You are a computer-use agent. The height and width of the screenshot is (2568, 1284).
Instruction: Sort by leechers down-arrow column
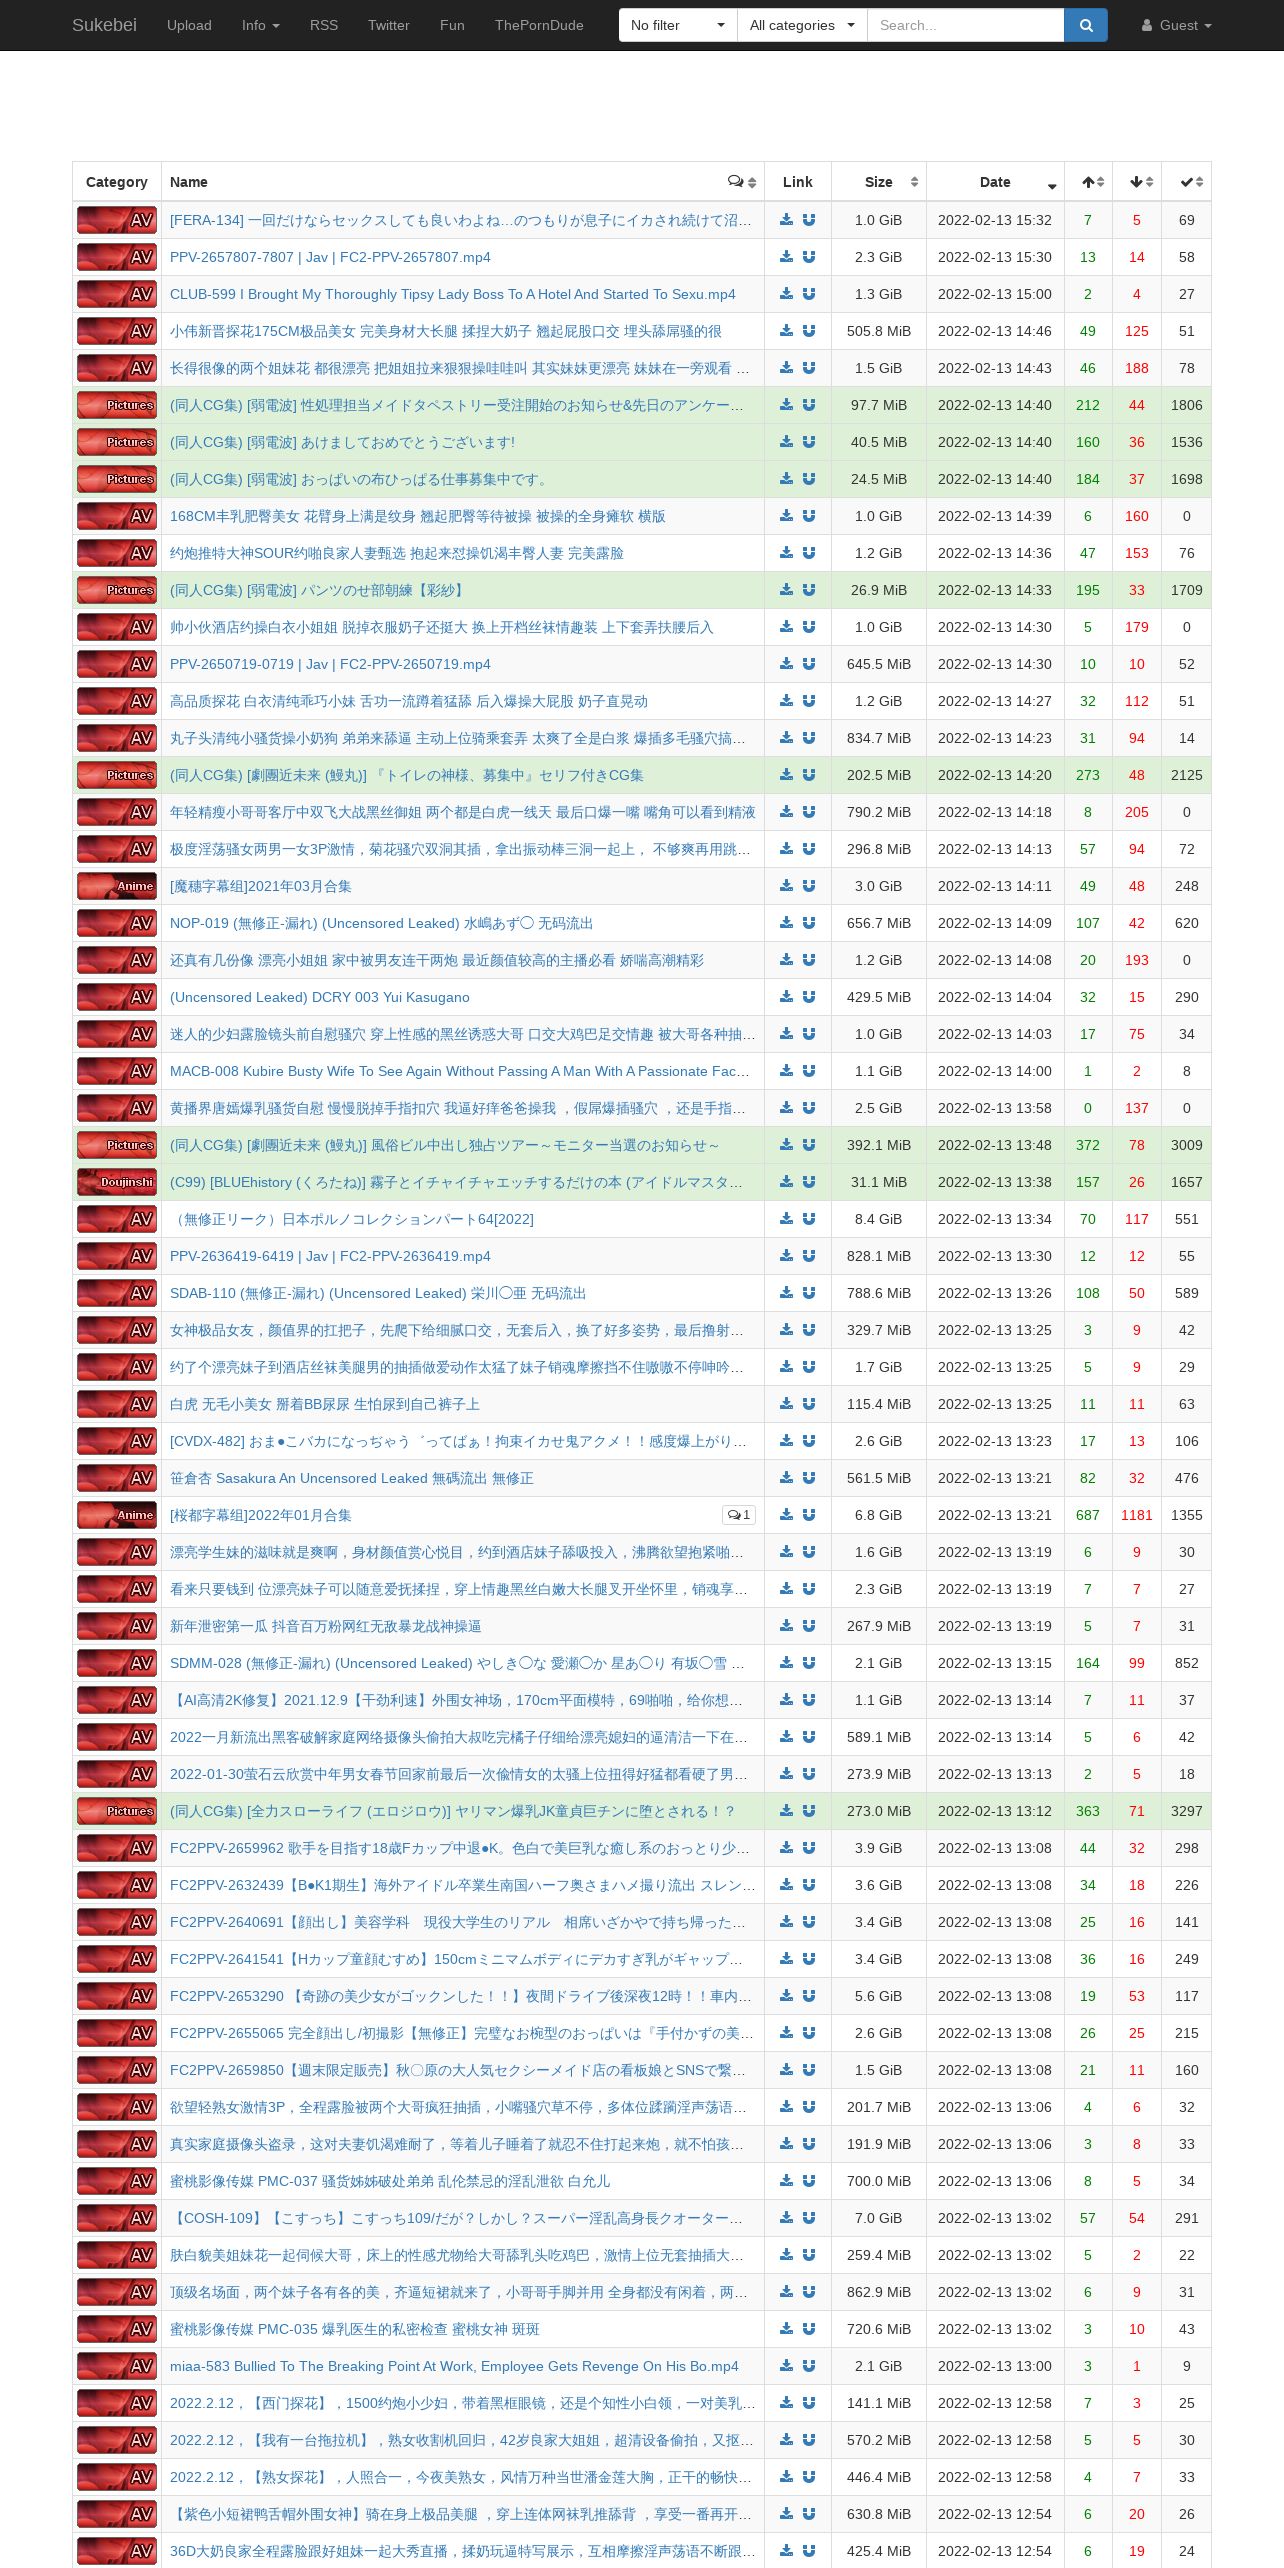(1137, 182)
